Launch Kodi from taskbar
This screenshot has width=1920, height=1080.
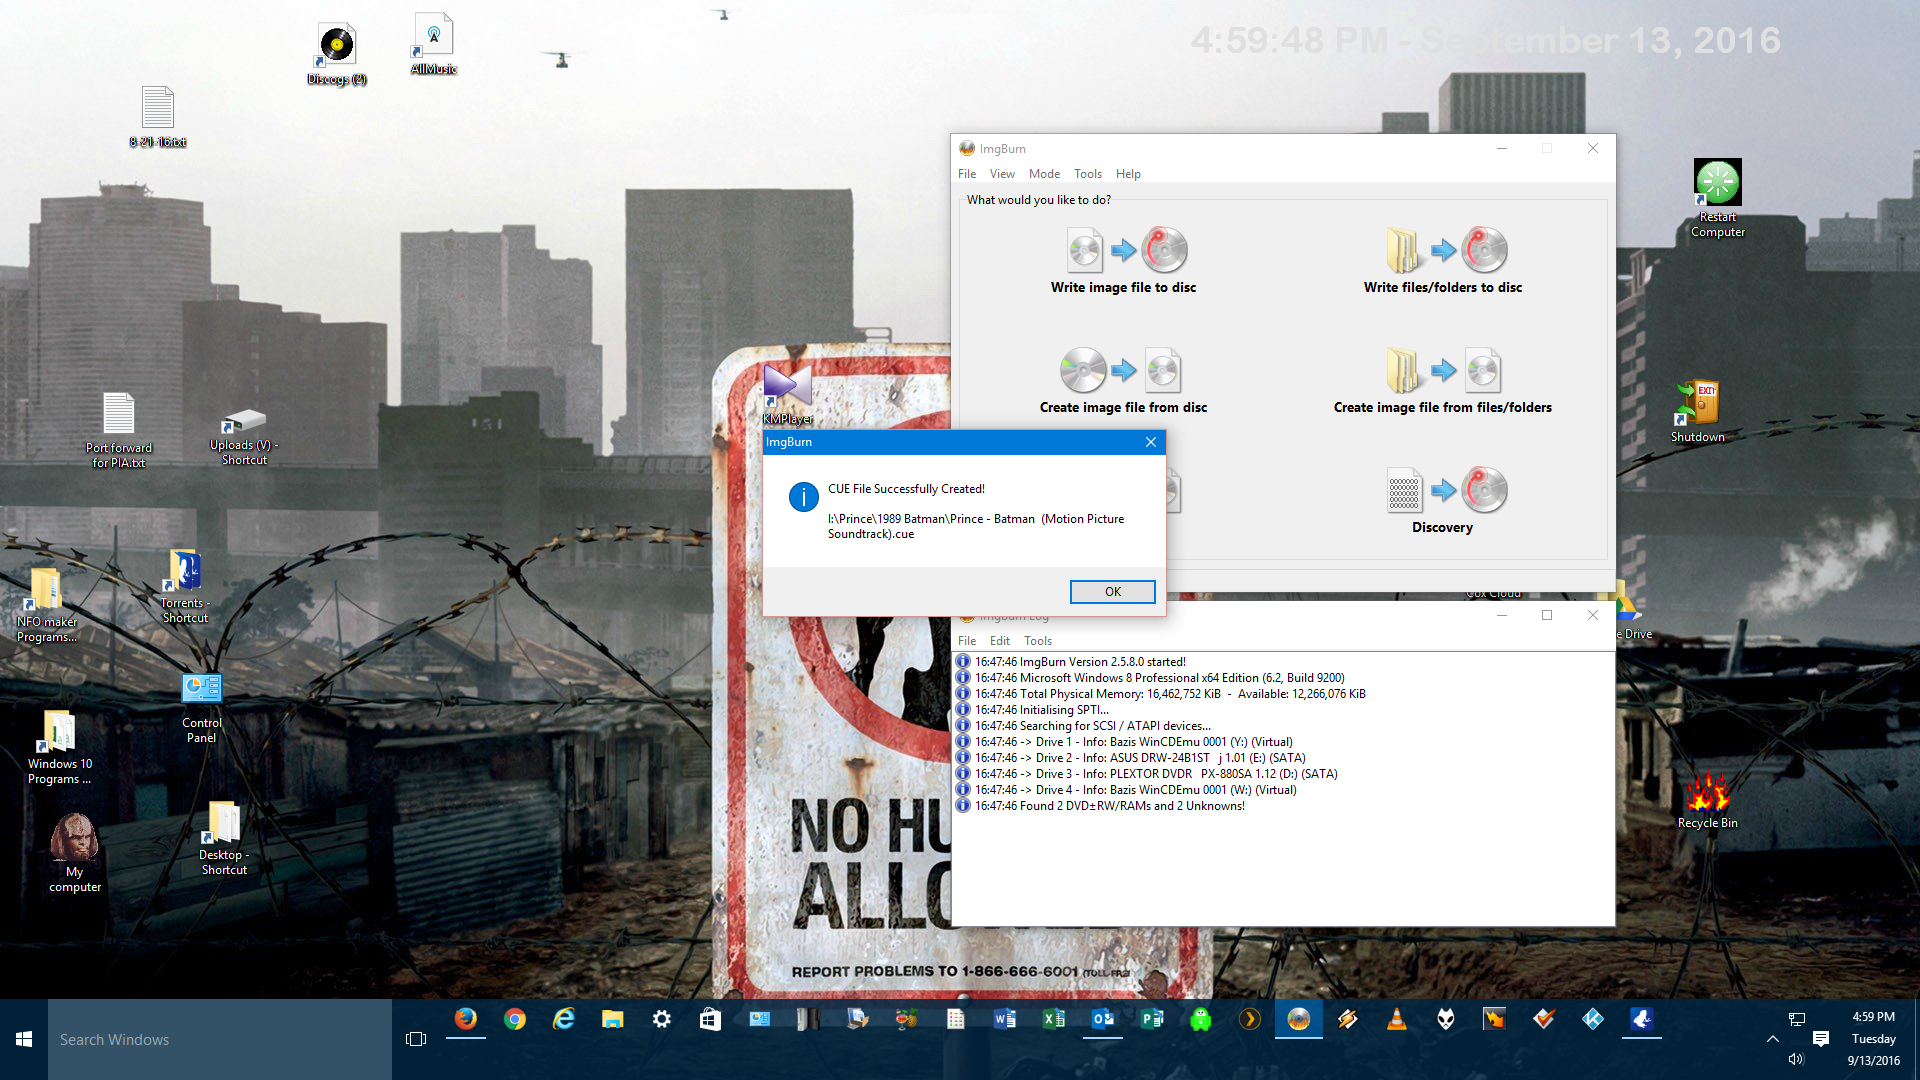1592,1019
